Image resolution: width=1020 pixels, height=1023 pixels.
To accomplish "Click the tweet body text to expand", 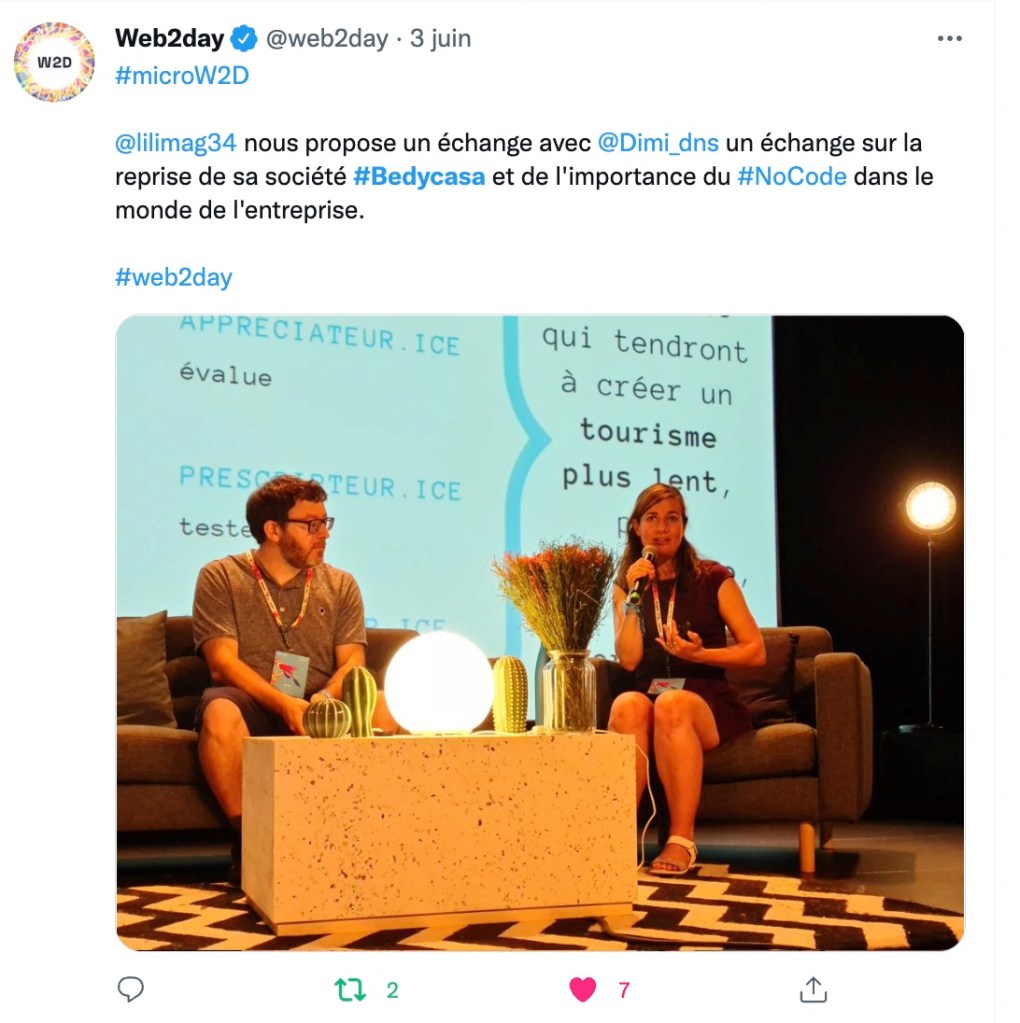I will 524,177.
